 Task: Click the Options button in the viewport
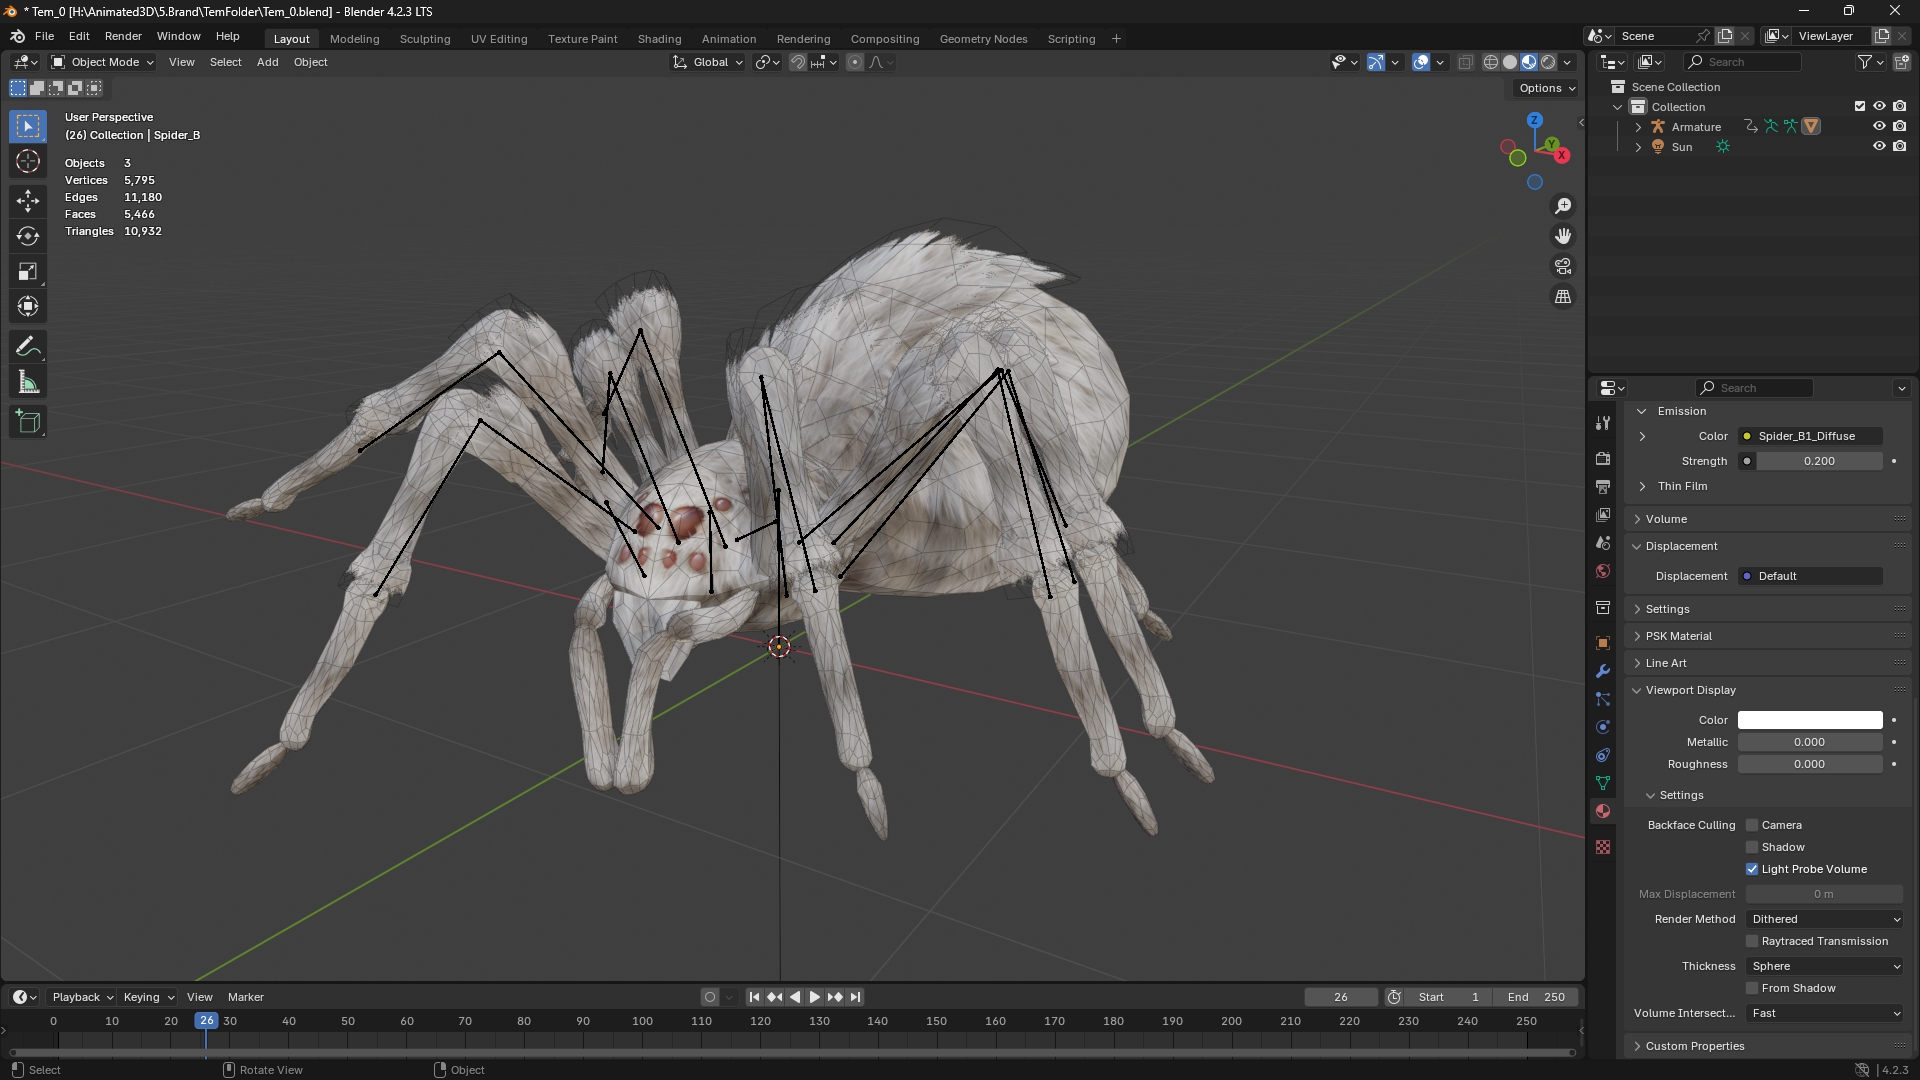(x=1544, y=87)
